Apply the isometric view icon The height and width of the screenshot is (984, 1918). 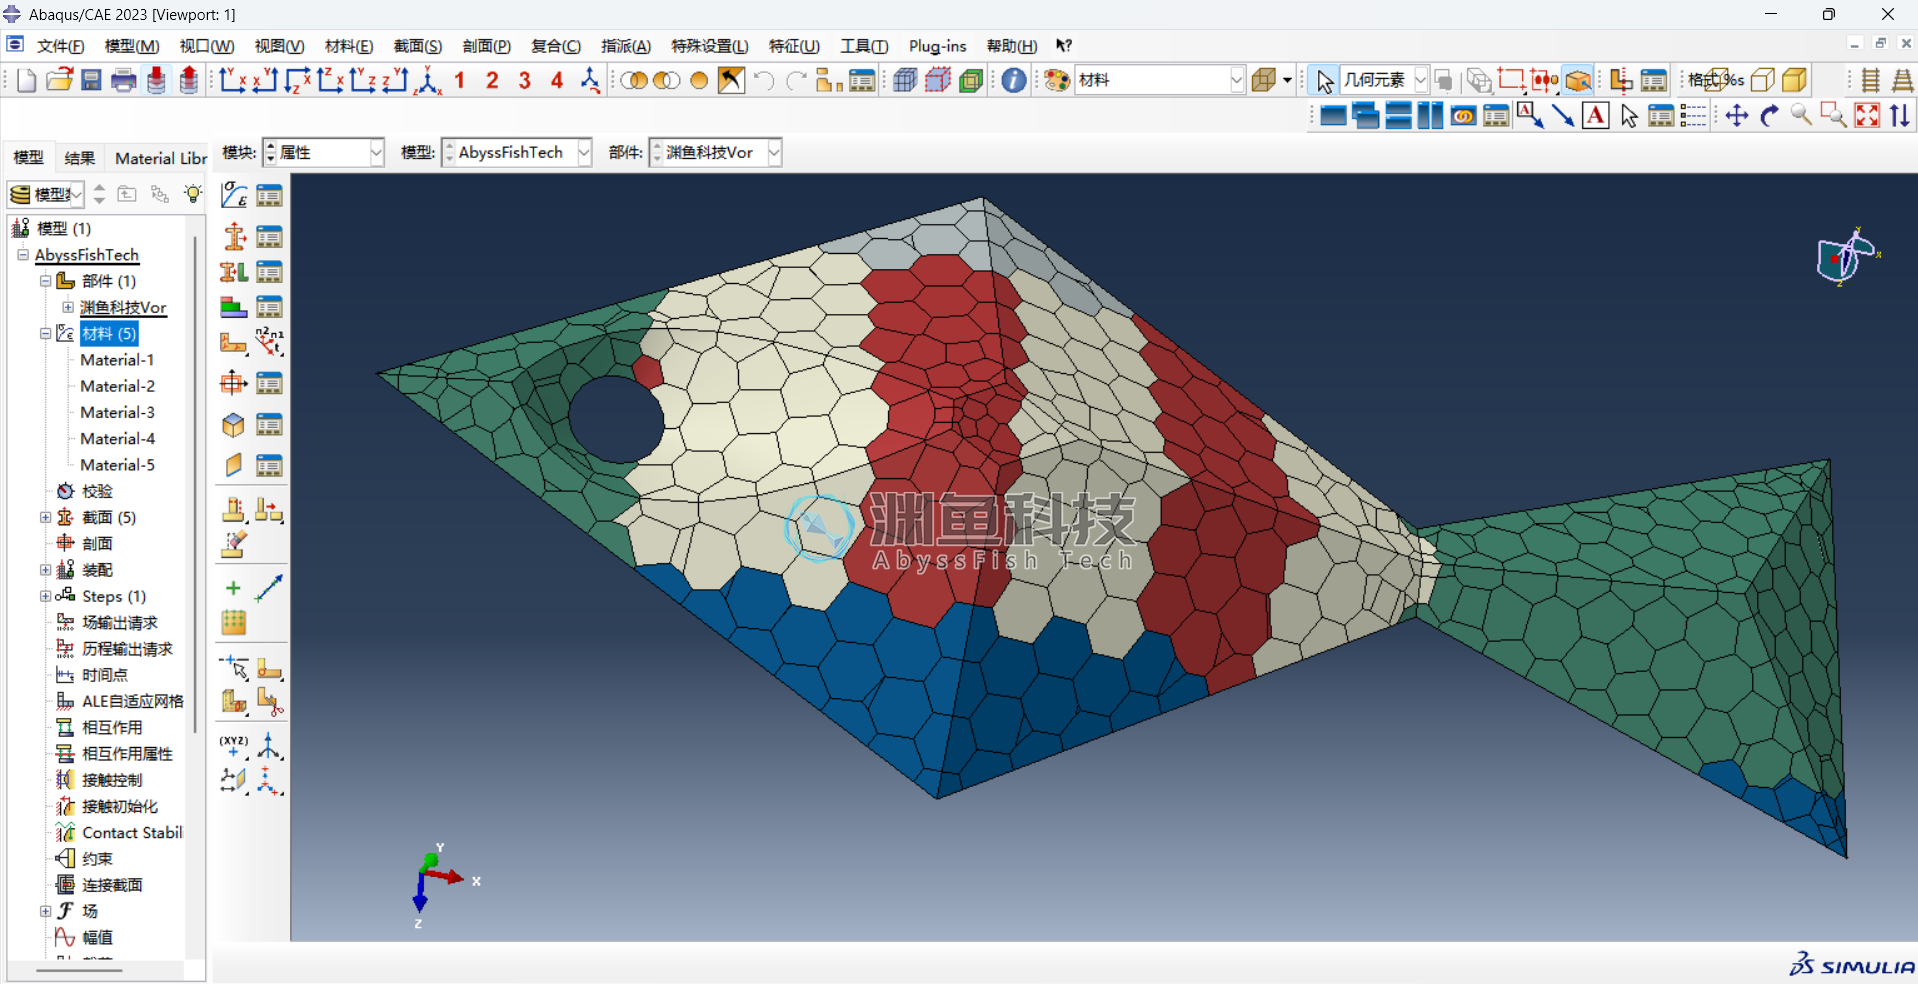point(428,80)
